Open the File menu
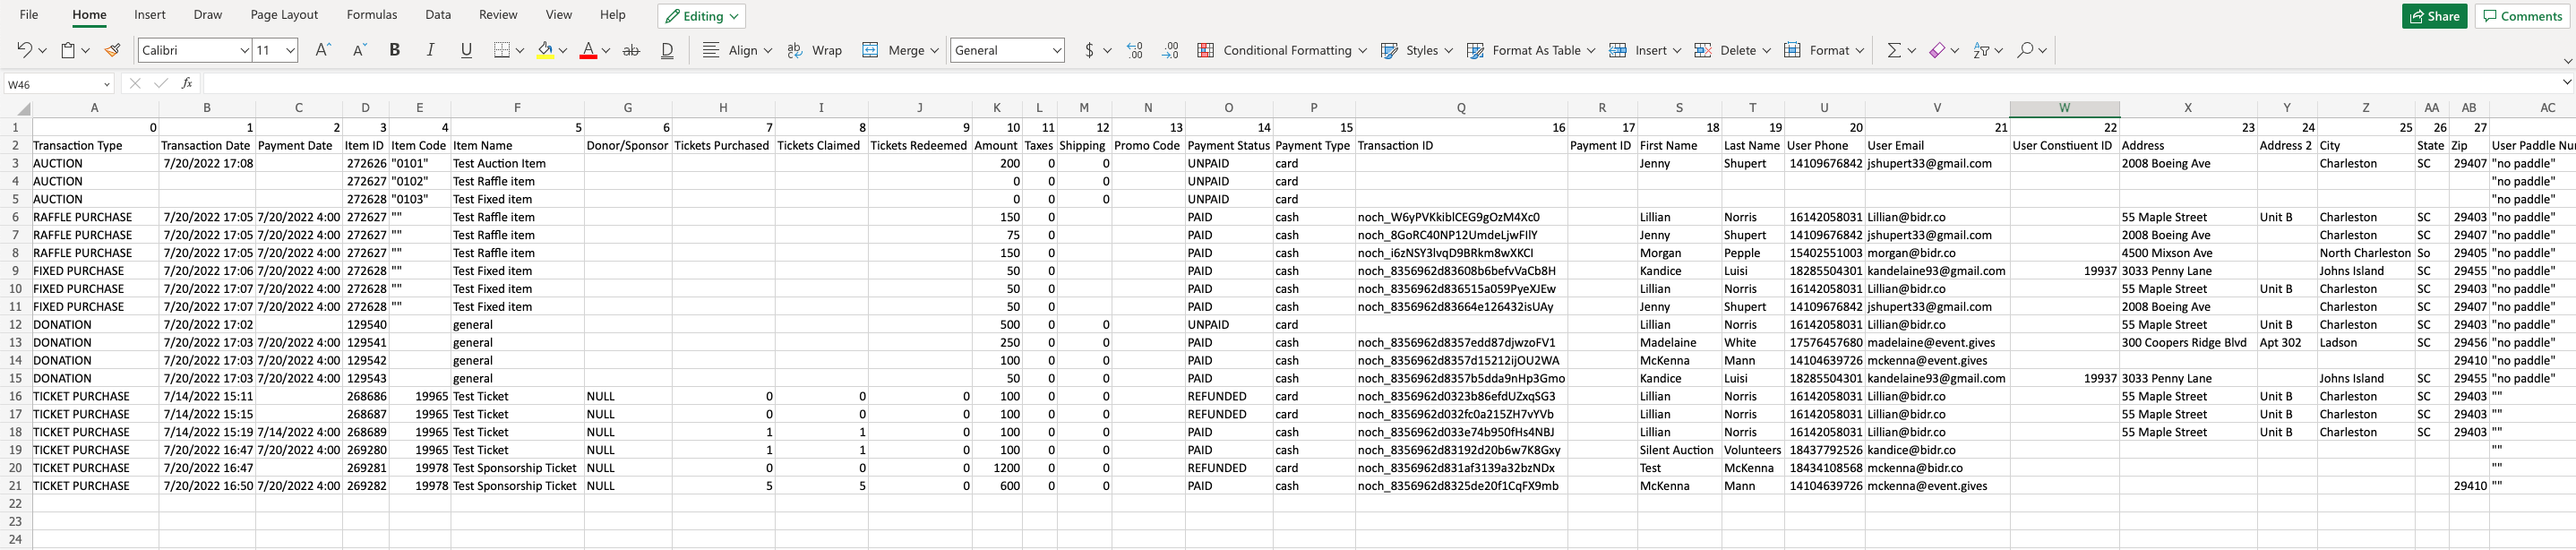The height and width of the screenshot is (550, 2576). tap(29, 15)
